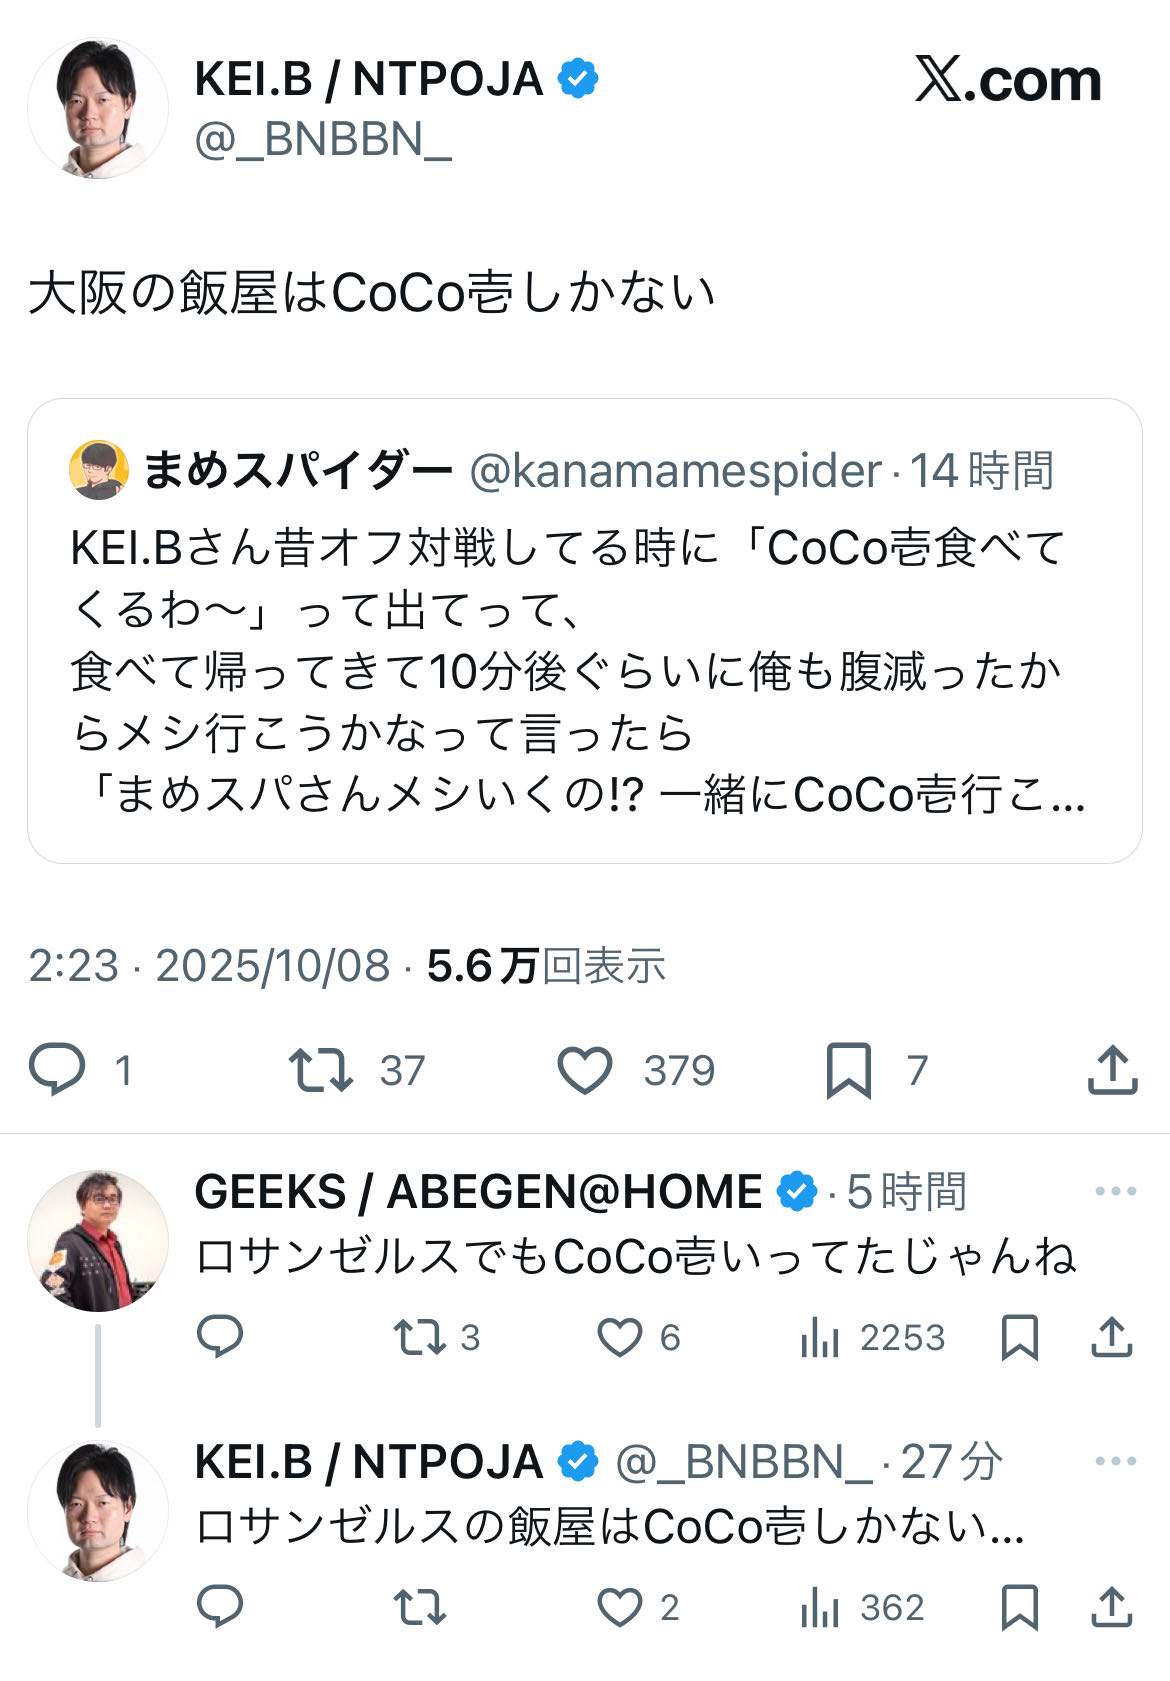The height and width of the screenshot is (1681, 1170).
Task: Open the @_BNBBN_ handle in header
Action: tap(322, 139)
